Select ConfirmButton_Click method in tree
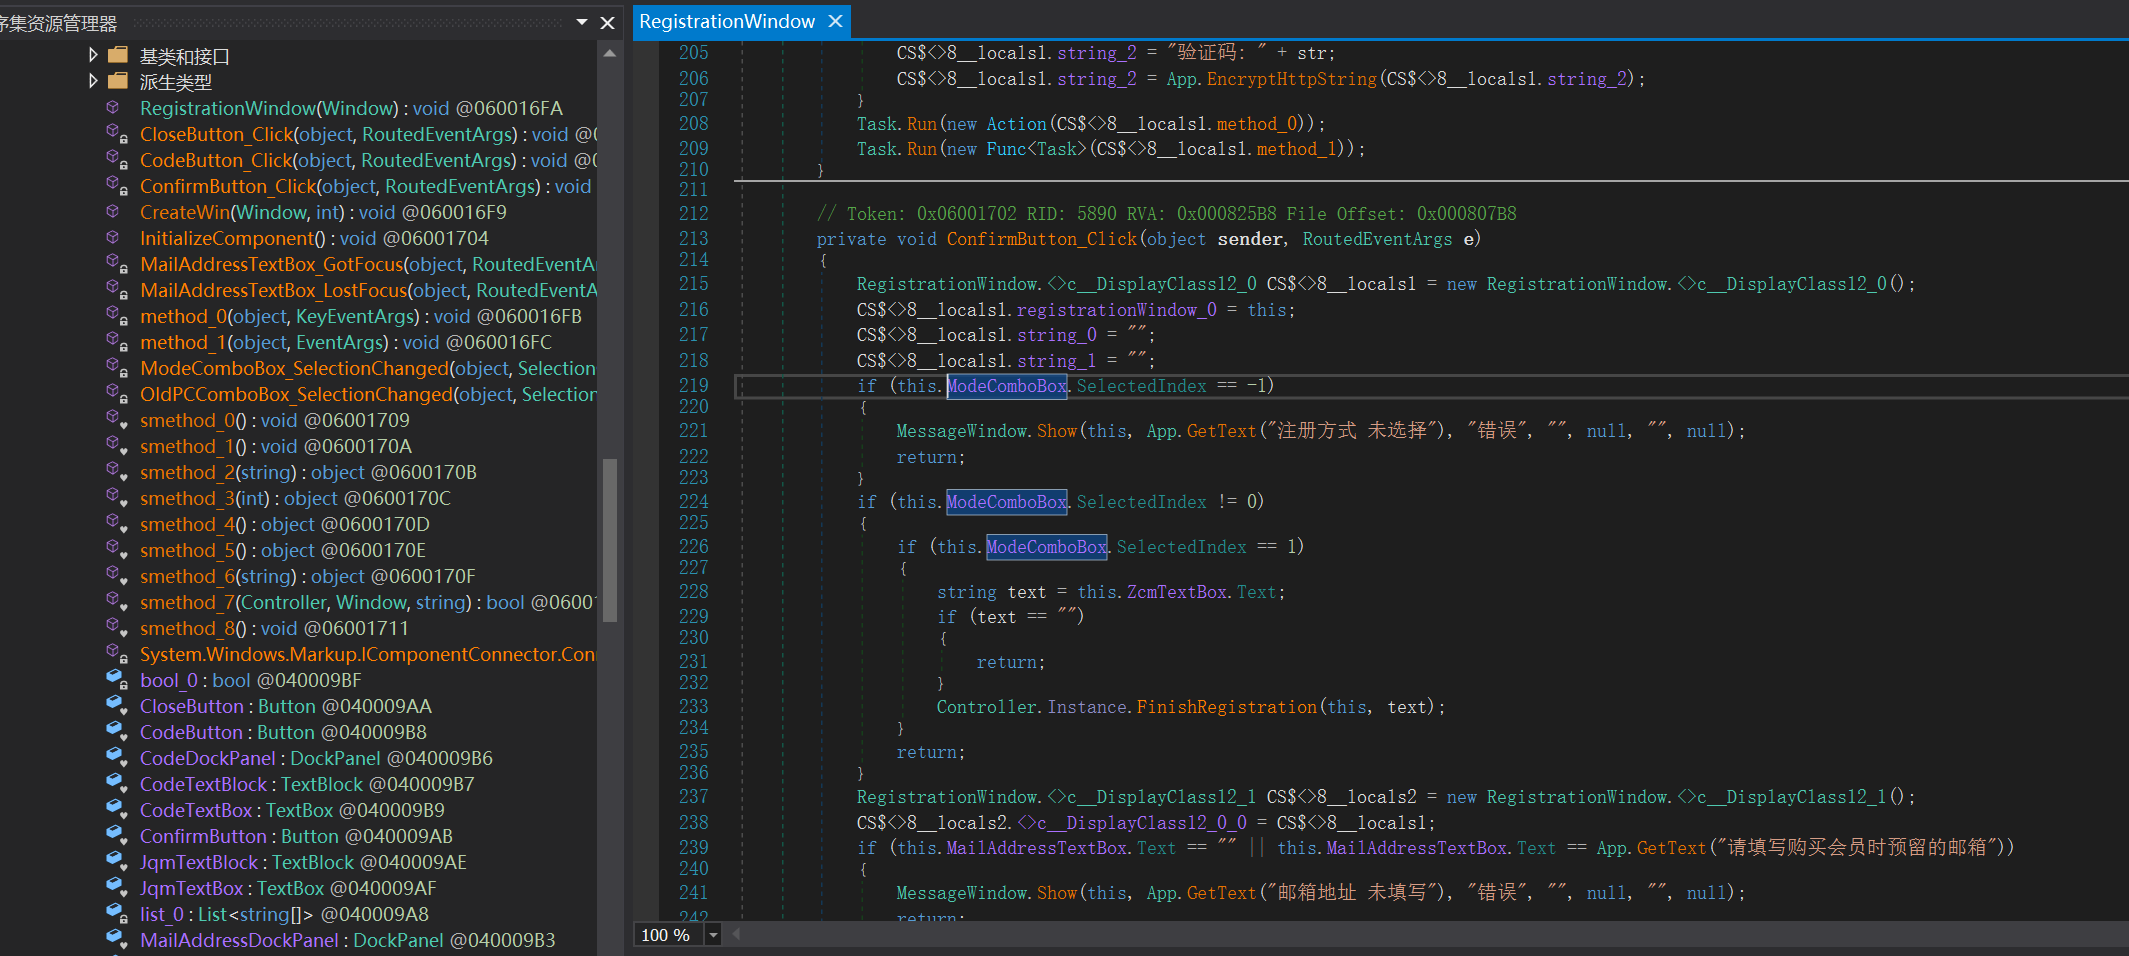Image resolution: width=2129 pixels, height=956 pixels. 366,186
